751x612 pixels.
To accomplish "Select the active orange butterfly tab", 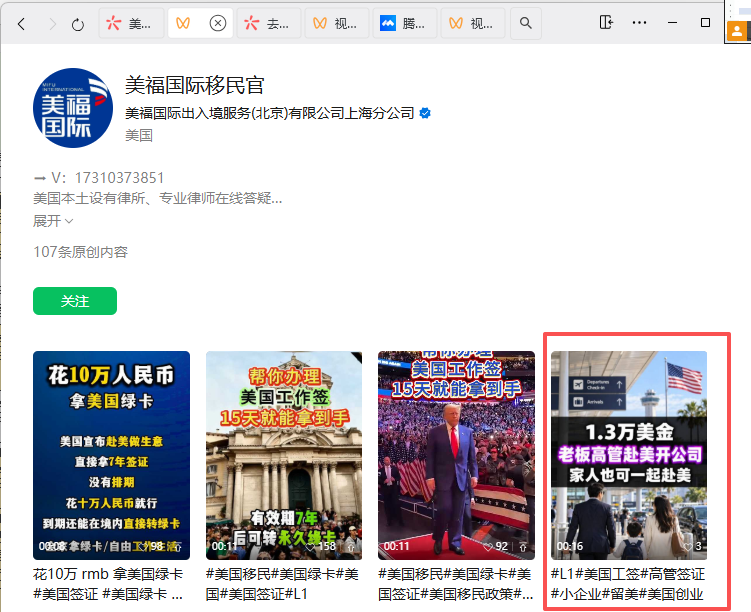I will coord(183,23).
